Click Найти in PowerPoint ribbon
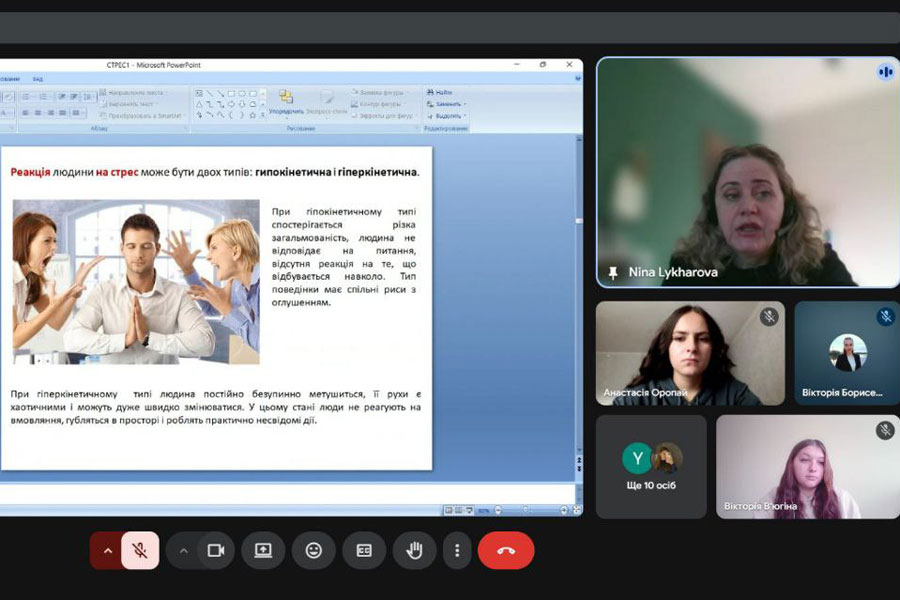 point(440,92)
